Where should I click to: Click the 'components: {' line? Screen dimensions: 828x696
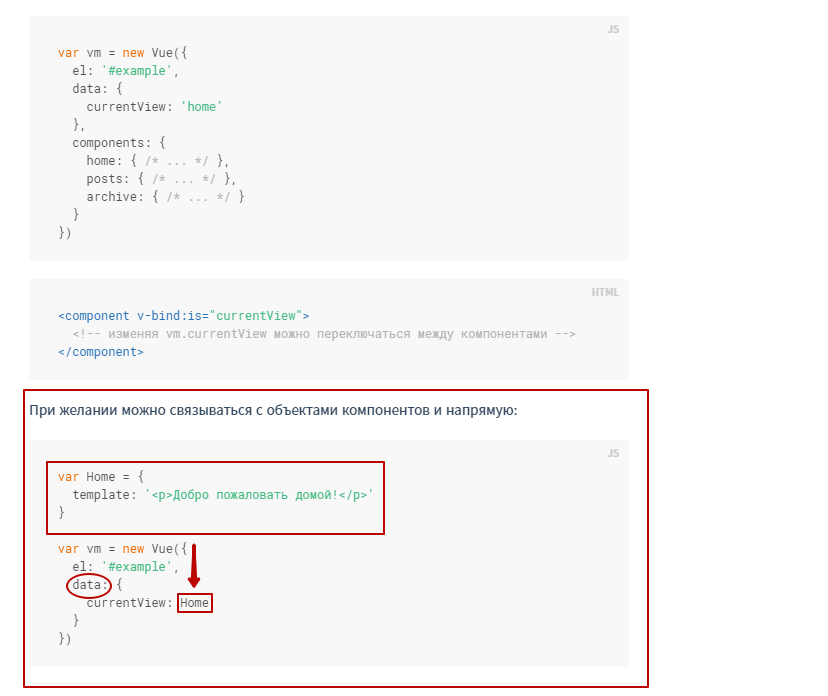pos(119,143)
